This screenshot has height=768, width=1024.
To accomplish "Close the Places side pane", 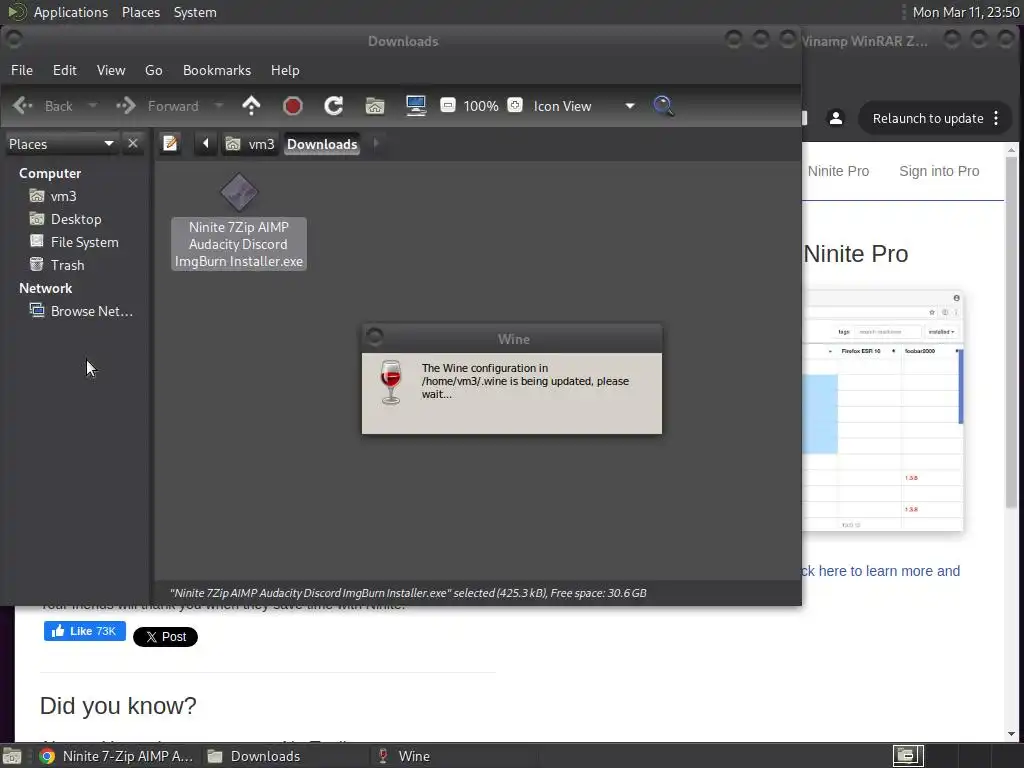I will (133, 144).
